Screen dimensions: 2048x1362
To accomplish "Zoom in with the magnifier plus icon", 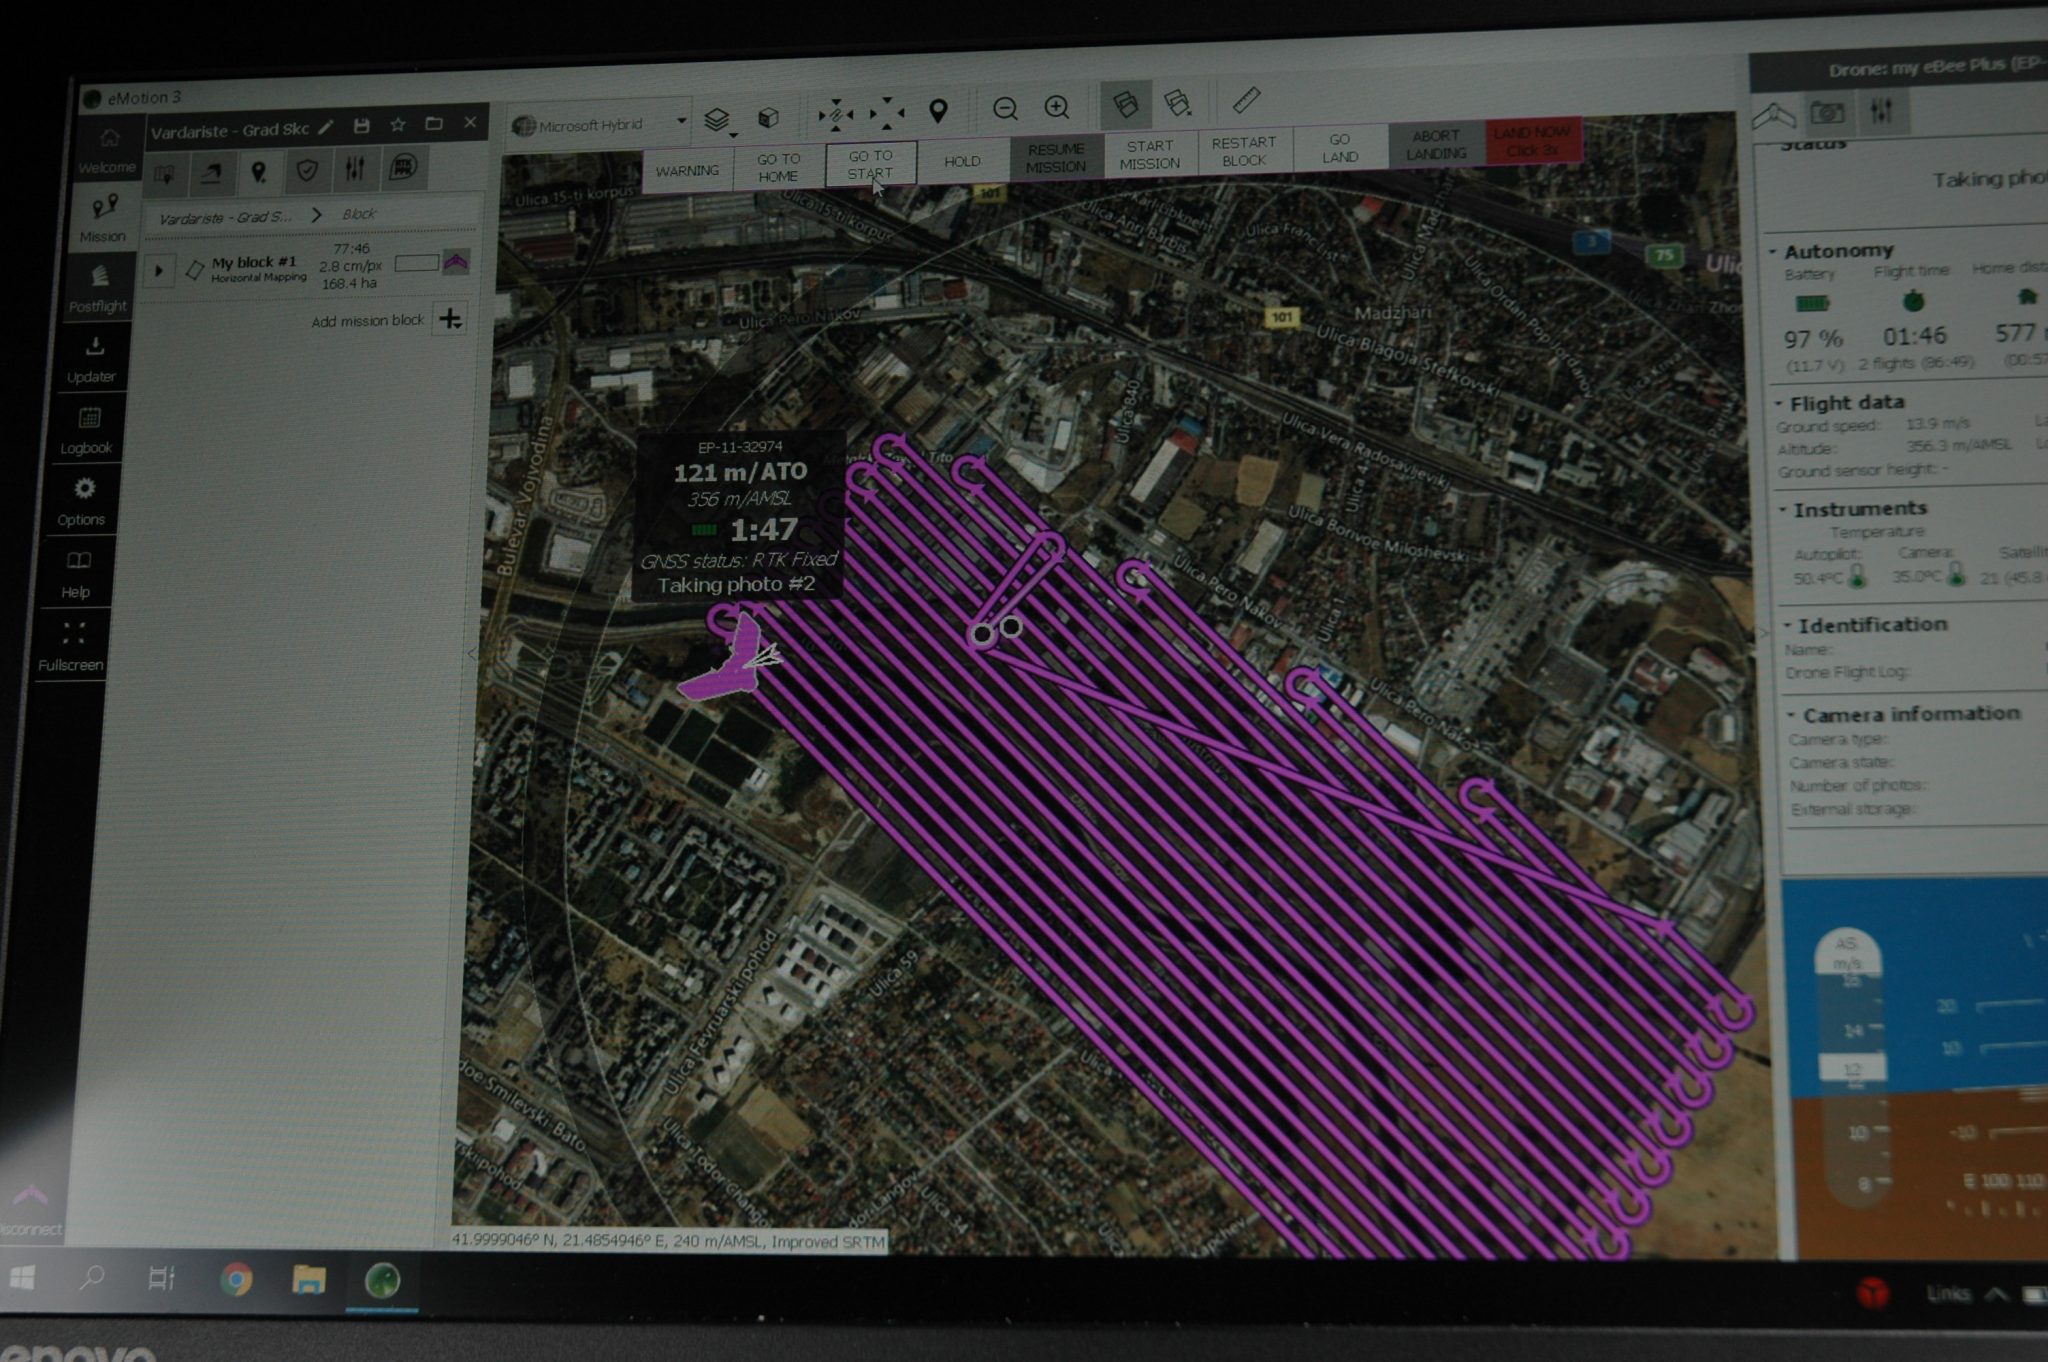I will tap(1057, 107).
